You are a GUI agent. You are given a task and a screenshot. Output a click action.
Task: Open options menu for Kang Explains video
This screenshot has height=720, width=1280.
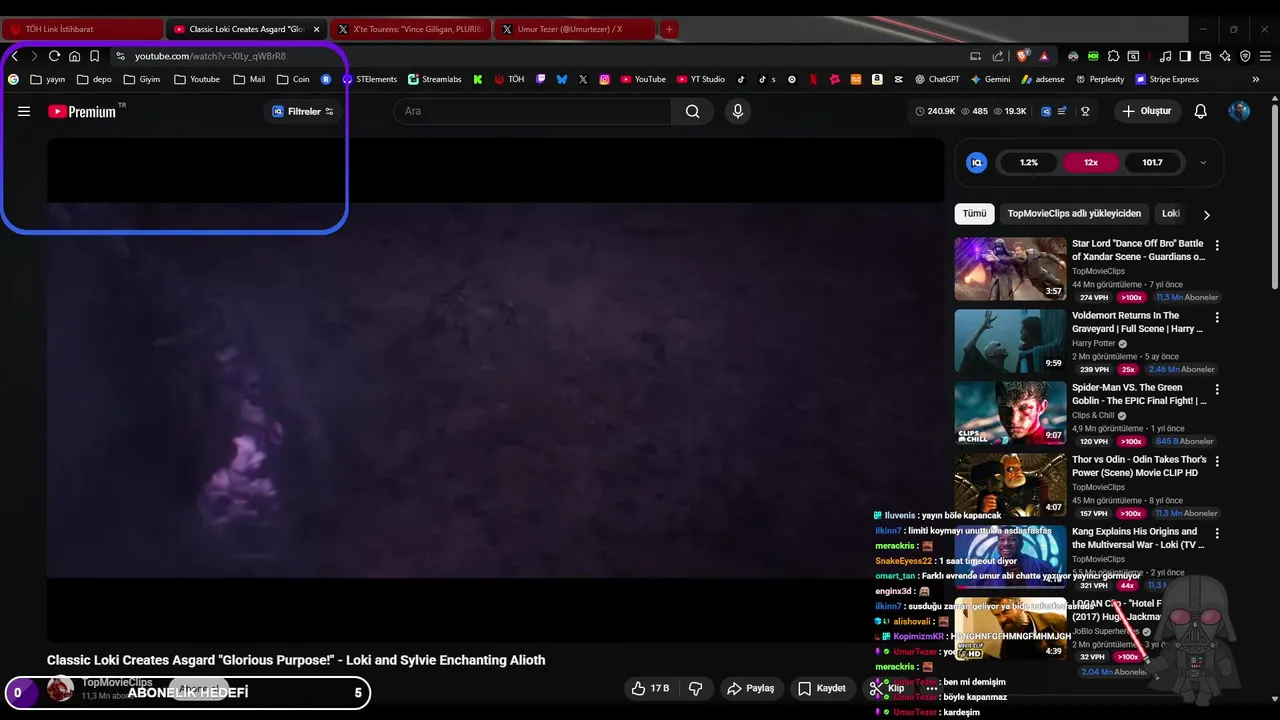point(1217,533)
